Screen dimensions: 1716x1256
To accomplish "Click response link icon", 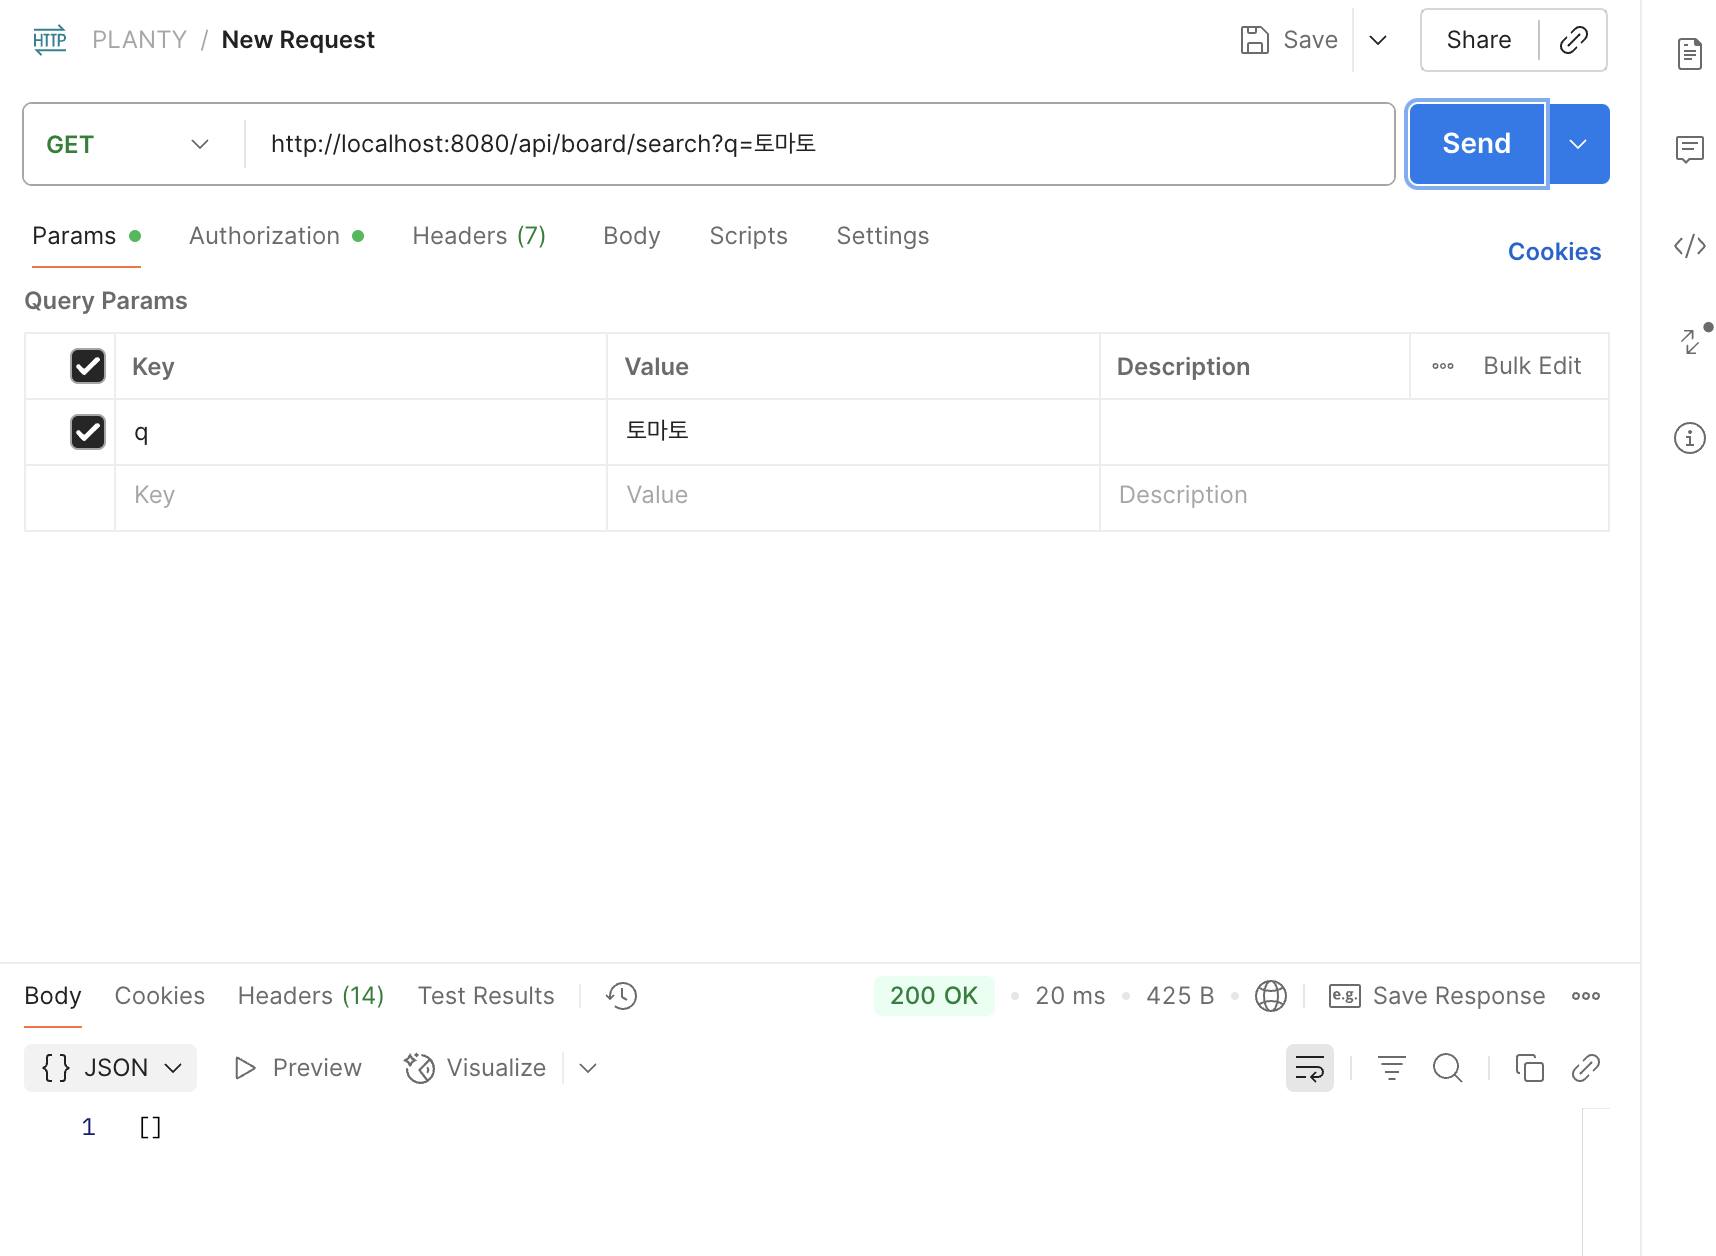I will (1586, 1068).
